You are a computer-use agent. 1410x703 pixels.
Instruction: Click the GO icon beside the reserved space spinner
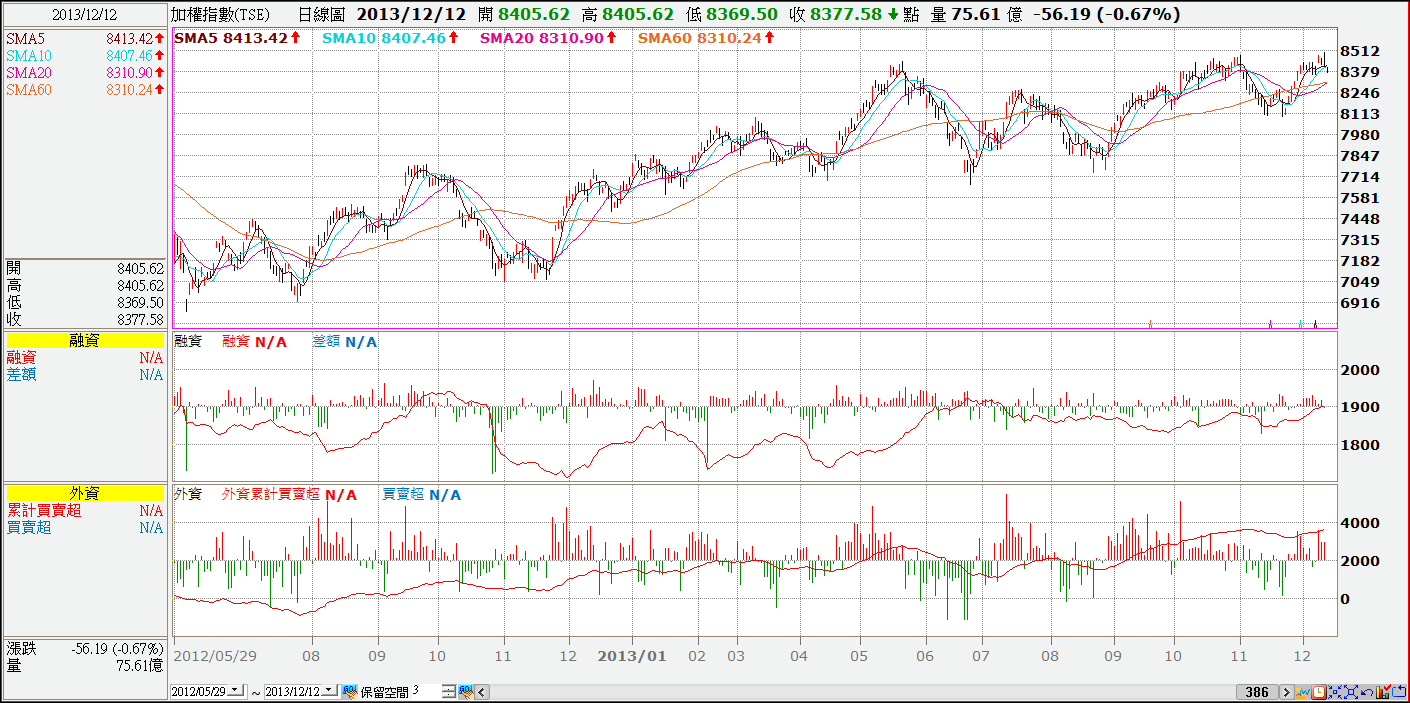click(465, 692)
